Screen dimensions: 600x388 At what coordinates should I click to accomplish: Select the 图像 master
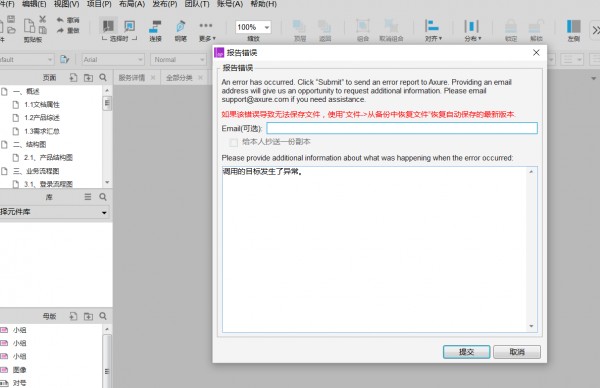pos(20,370)
